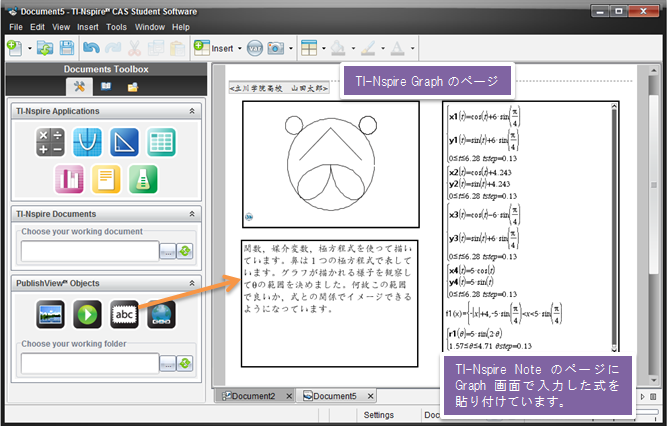Click the screen capture camera icon
The width and height of the screenshot is (667, 427).
point(276,48)
